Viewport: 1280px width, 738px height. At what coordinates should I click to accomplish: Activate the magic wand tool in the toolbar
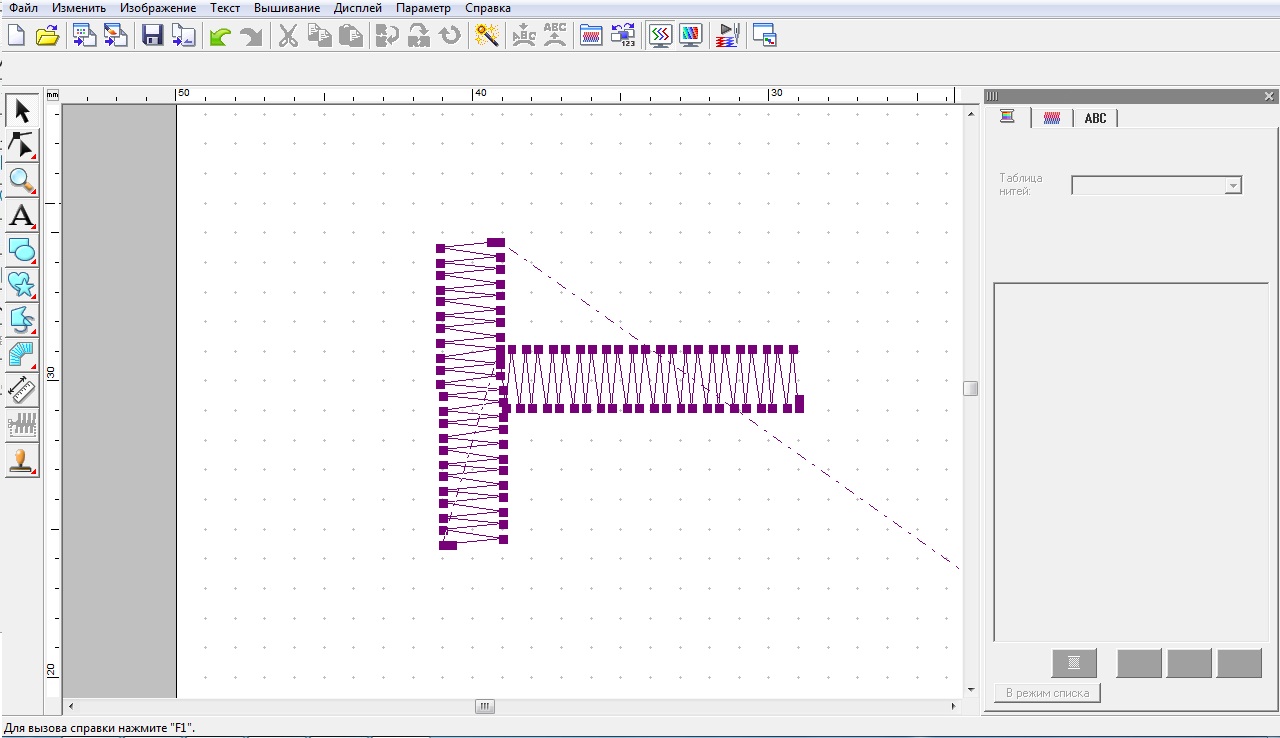click(x=487, y=36)
